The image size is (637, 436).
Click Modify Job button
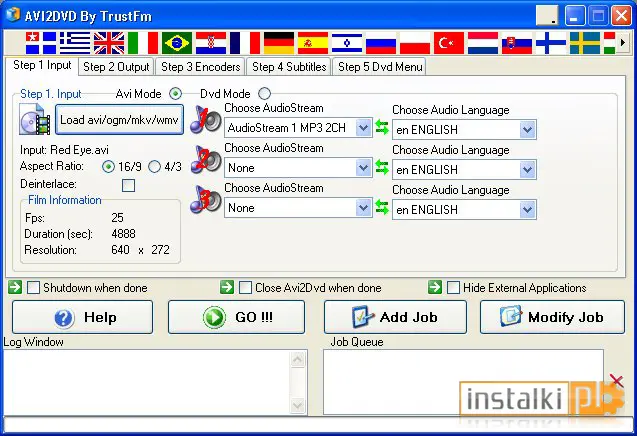(x=552, y=317)
